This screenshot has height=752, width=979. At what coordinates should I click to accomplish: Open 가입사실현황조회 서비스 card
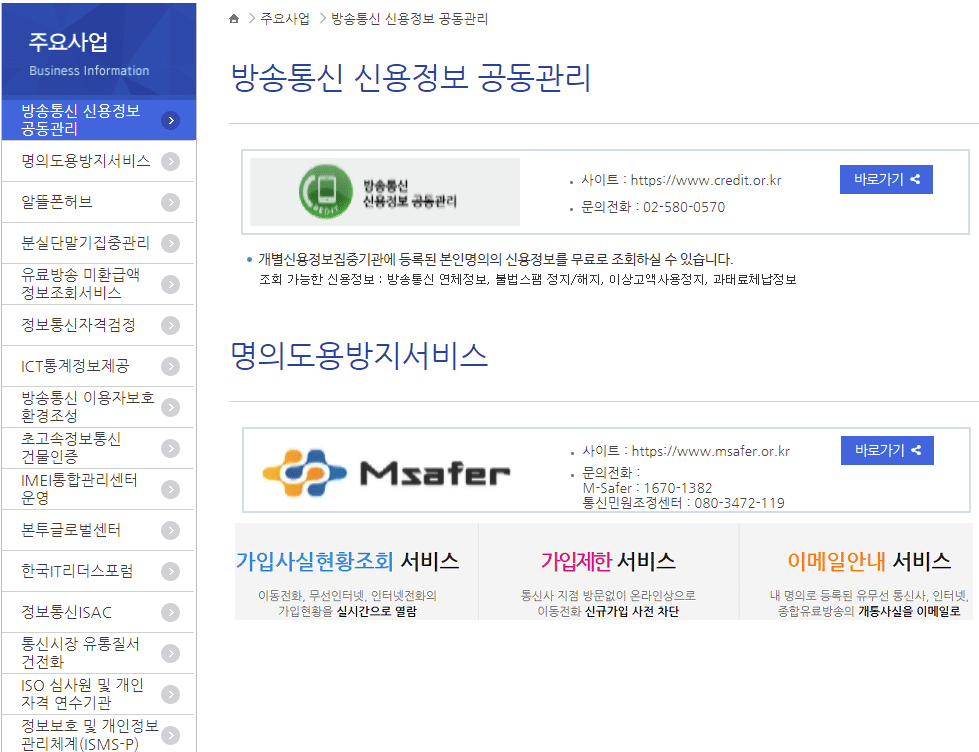click(357, 571)
